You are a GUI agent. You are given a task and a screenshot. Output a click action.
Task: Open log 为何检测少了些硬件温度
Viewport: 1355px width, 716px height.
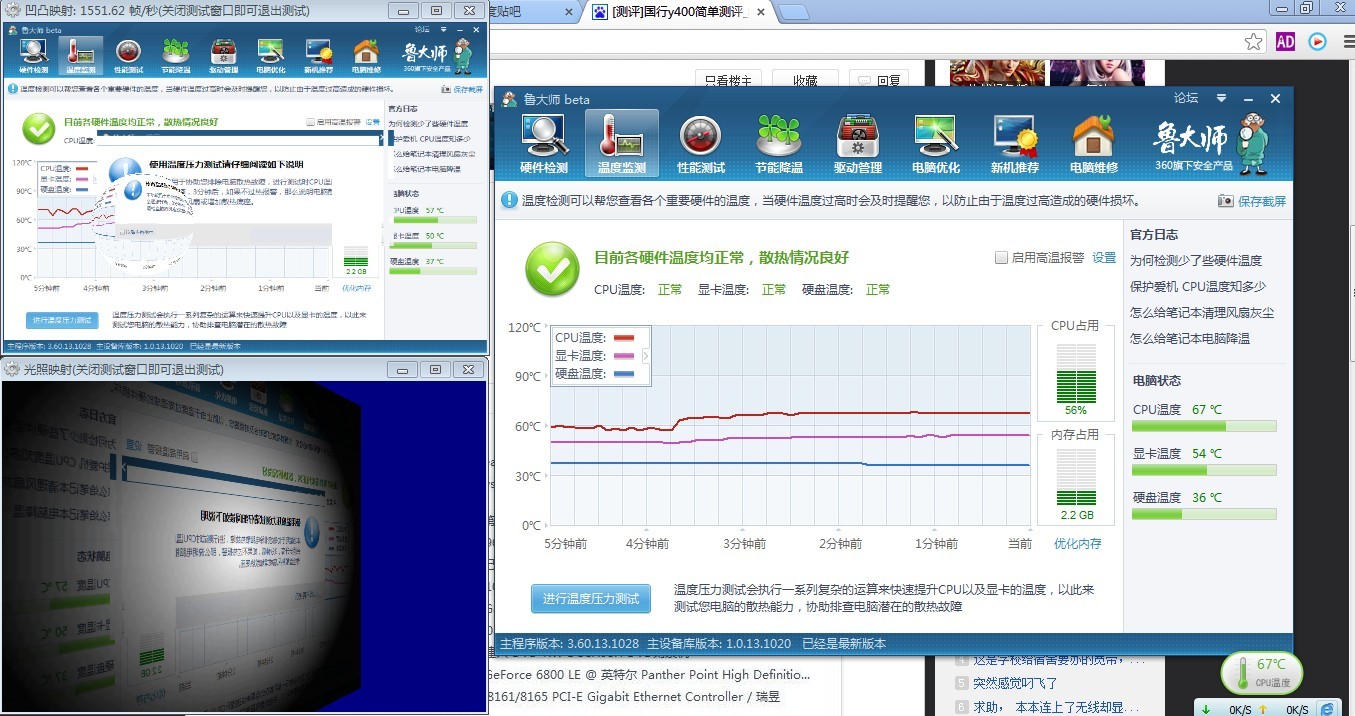(x=1196, y=260)
